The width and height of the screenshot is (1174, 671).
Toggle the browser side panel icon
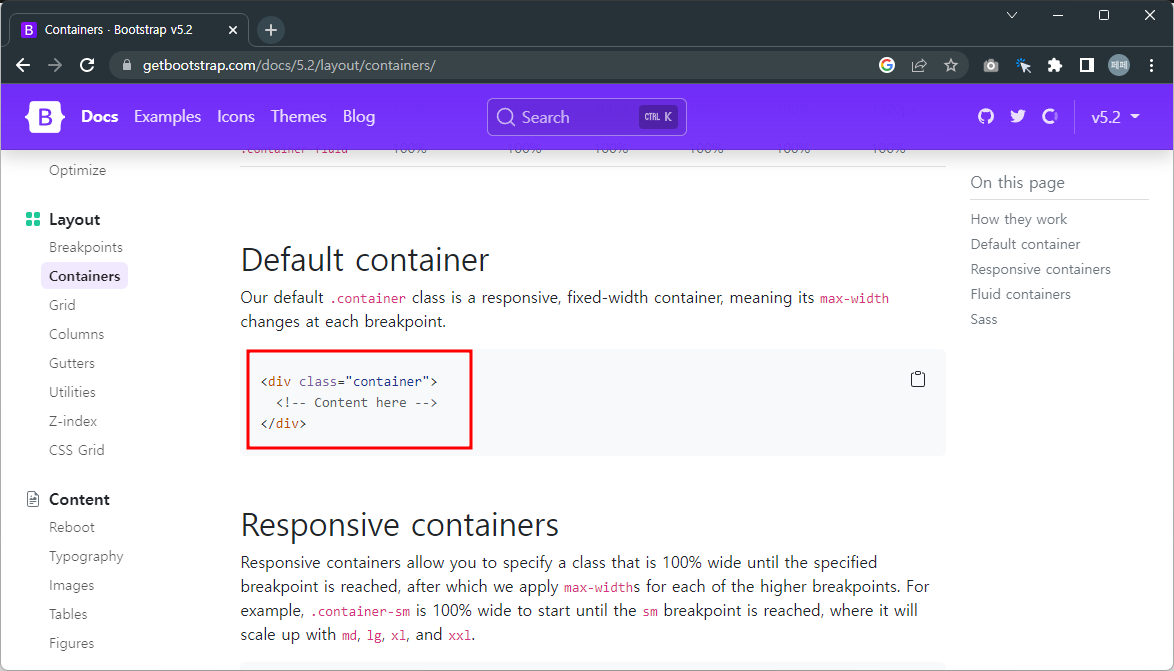point(1086,65)
